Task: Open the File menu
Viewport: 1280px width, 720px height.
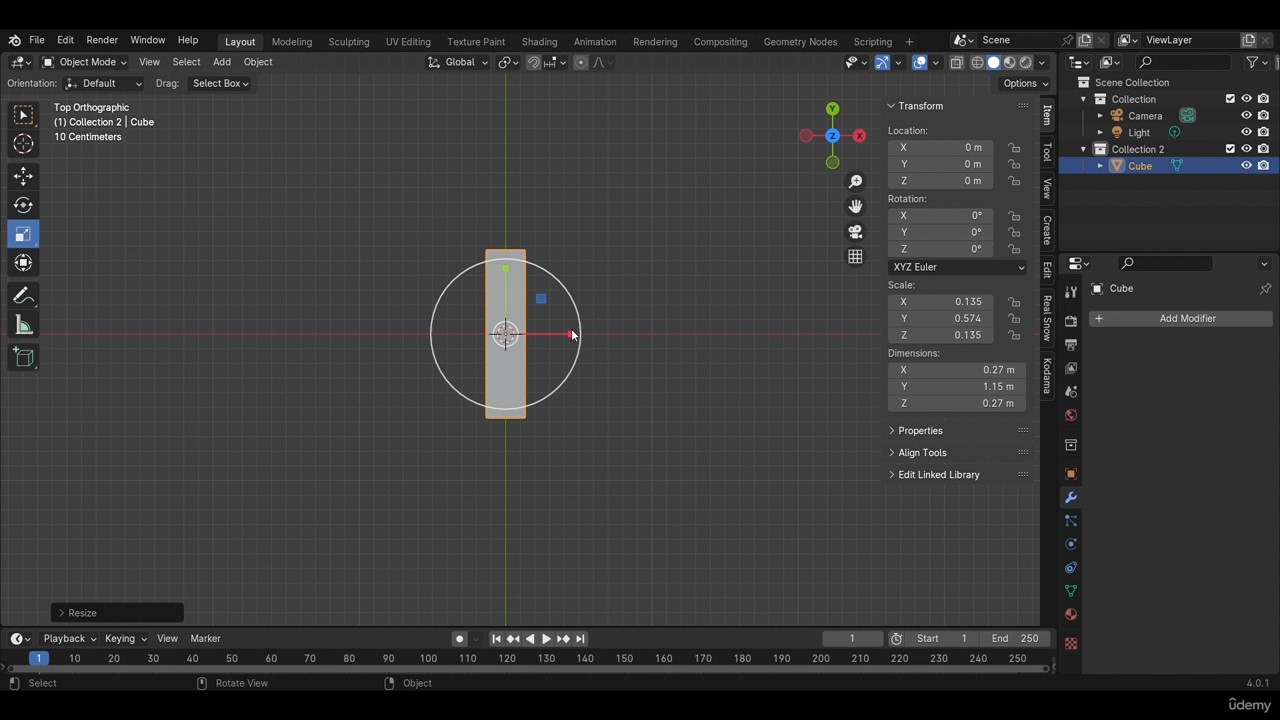Action: 36,40
